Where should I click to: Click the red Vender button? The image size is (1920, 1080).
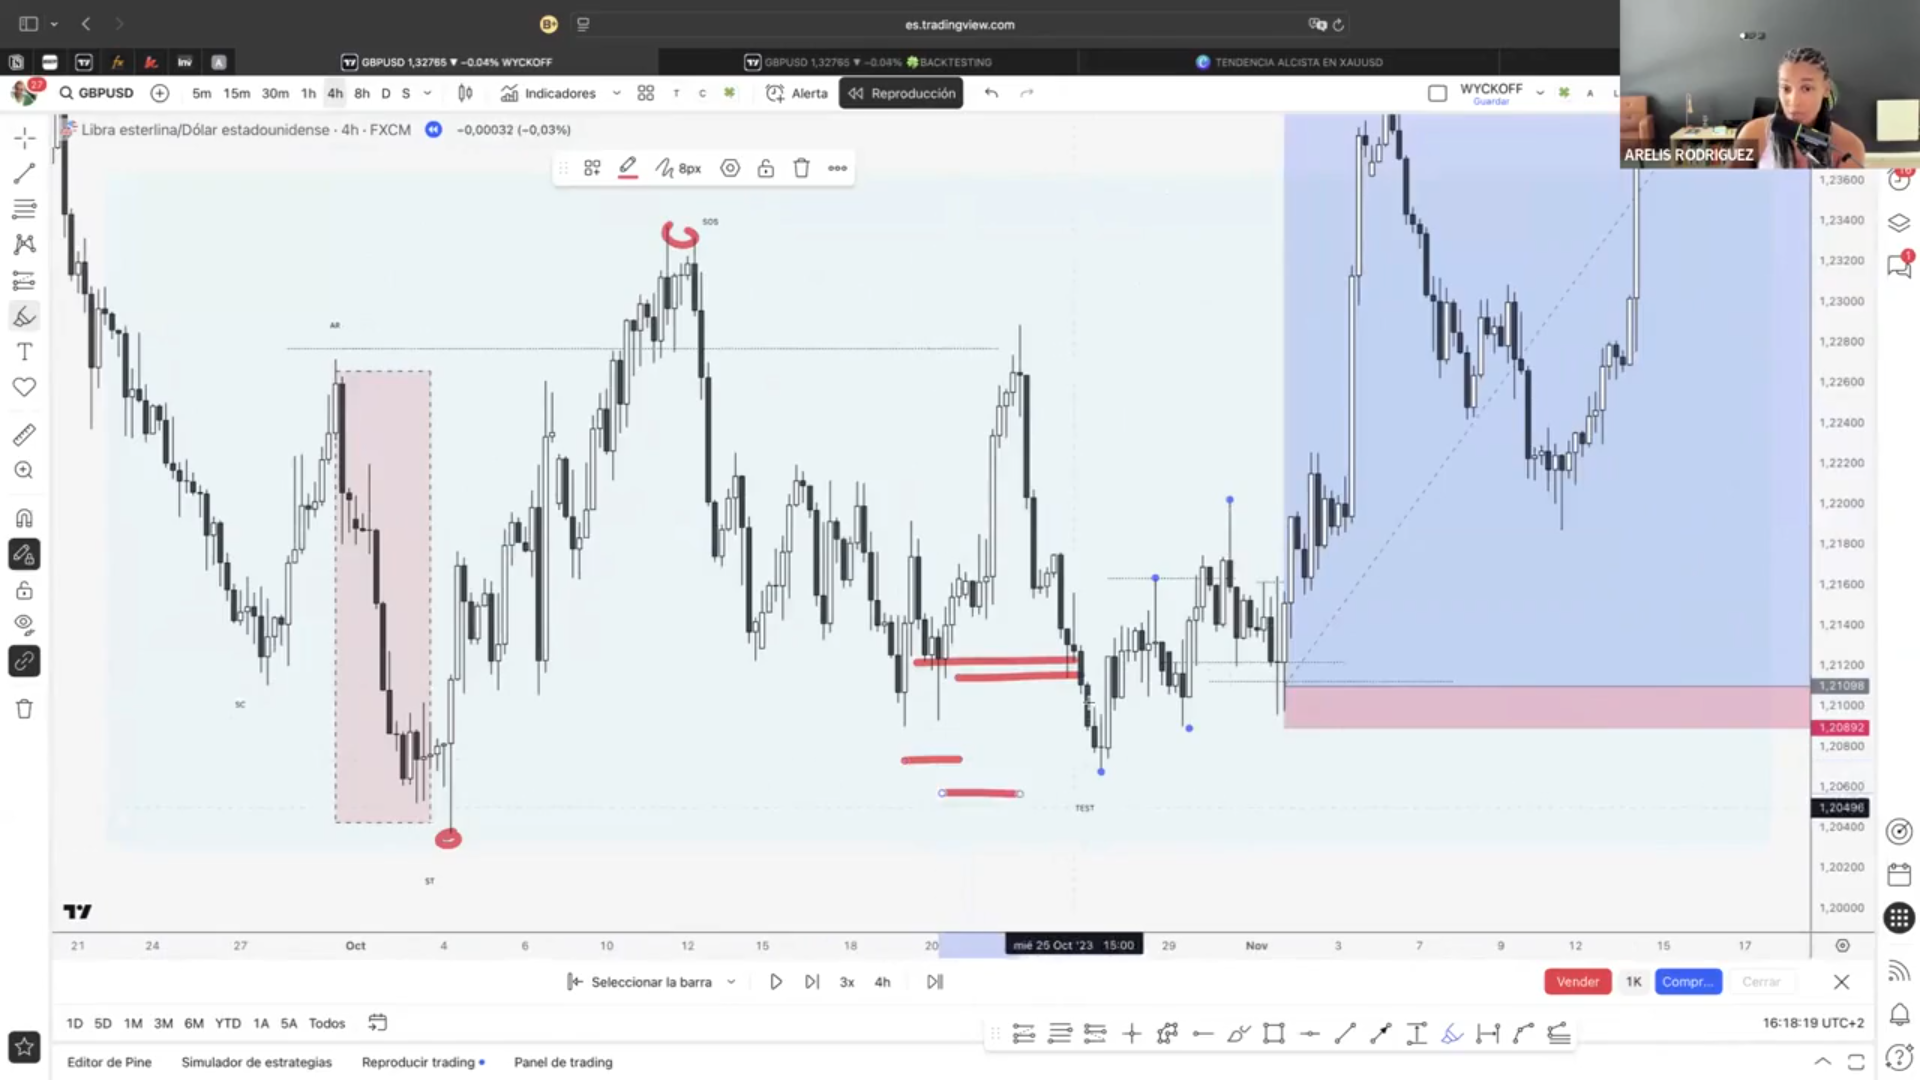pyautogui.click(x=1577, y=982)
